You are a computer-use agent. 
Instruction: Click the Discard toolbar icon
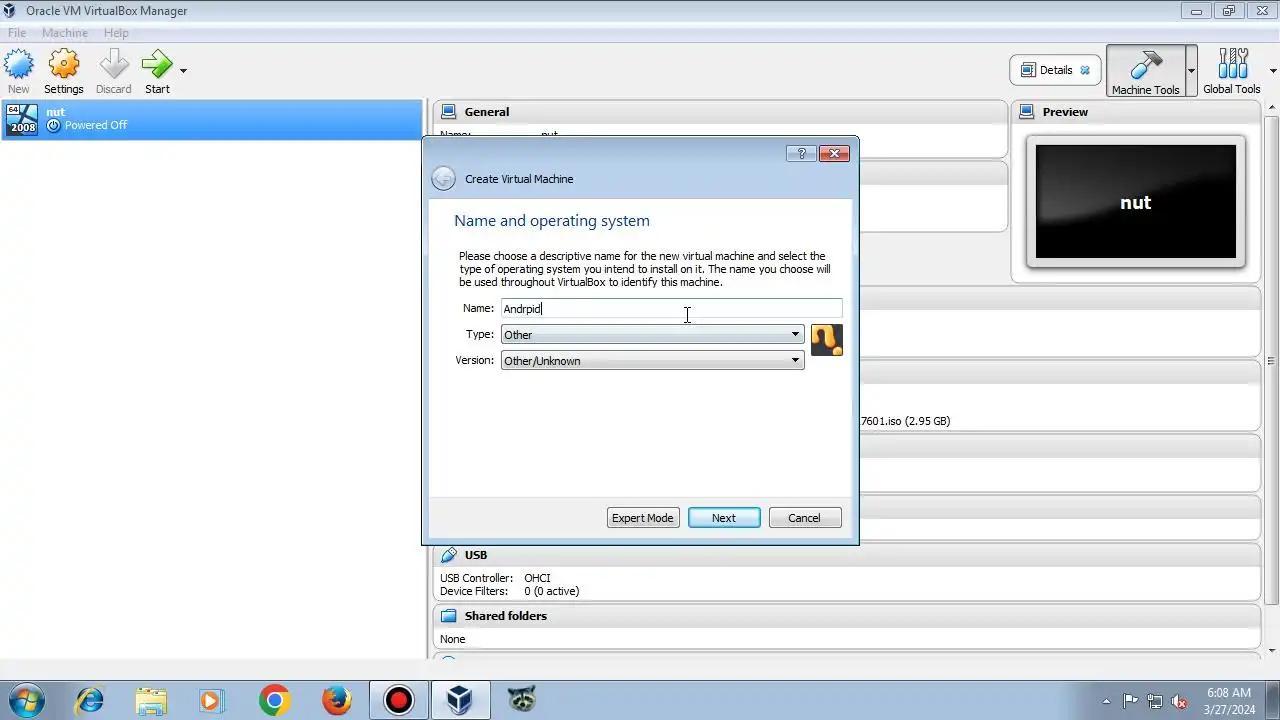(114, 66)
